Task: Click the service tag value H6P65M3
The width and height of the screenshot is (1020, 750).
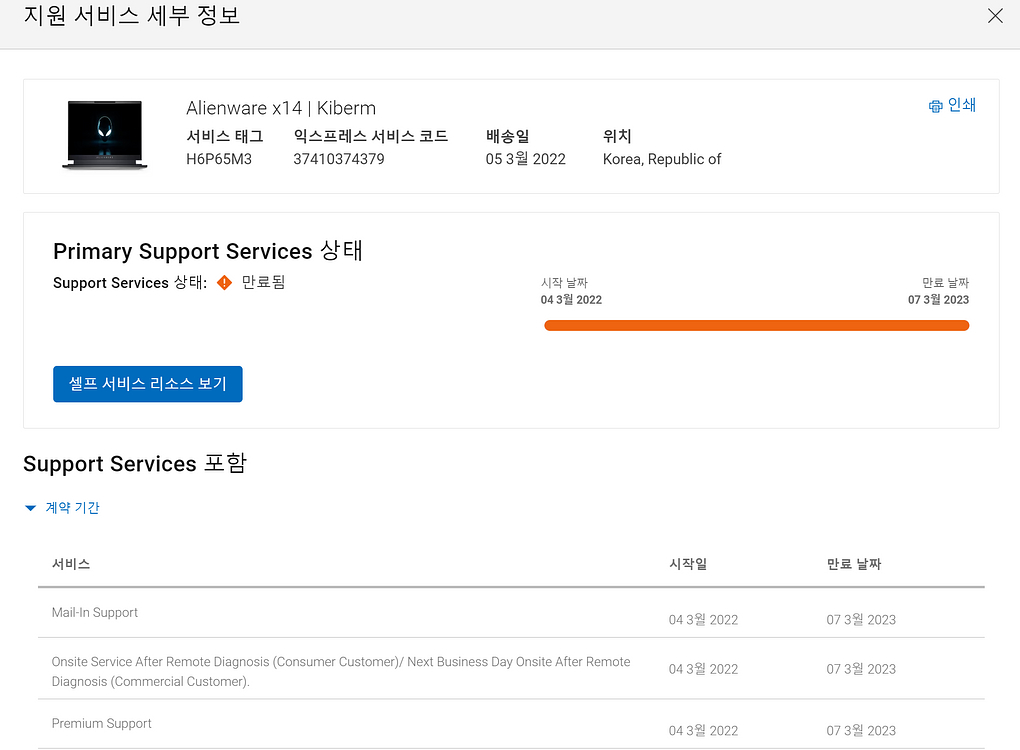Action: (219, 159)
